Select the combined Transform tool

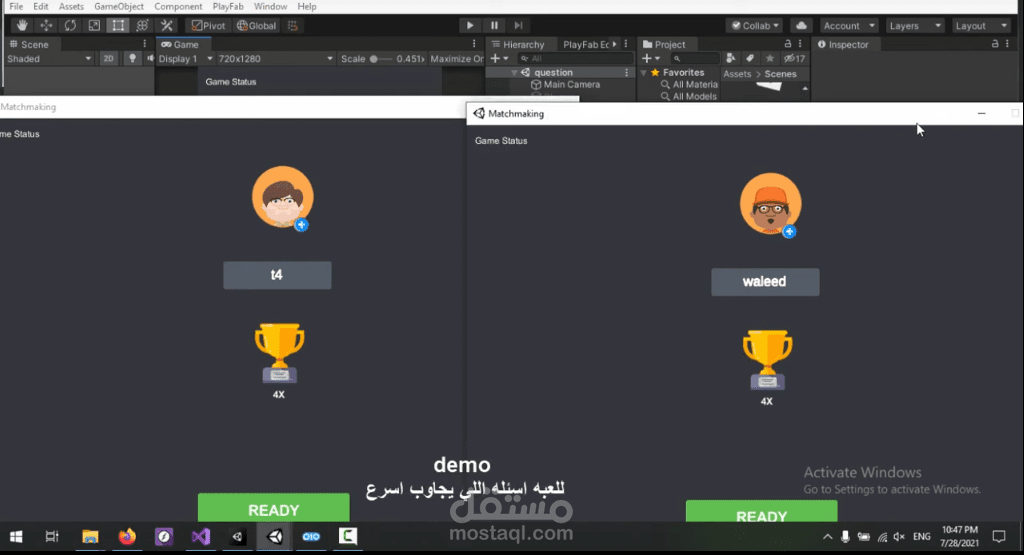pyautogui.click(x=142, y=25)
